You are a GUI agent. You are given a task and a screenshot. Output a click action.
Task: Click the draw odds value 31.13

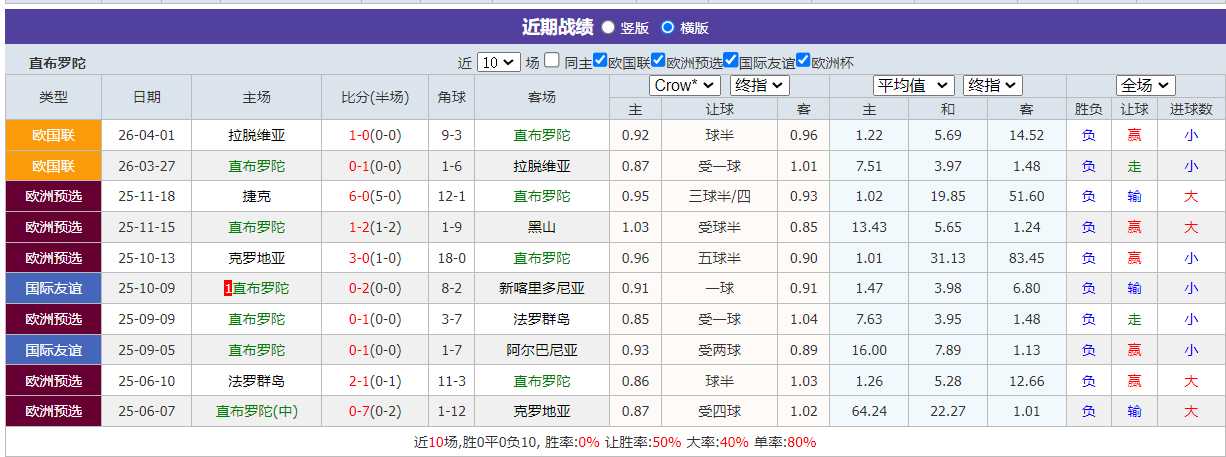coord(947,258)
